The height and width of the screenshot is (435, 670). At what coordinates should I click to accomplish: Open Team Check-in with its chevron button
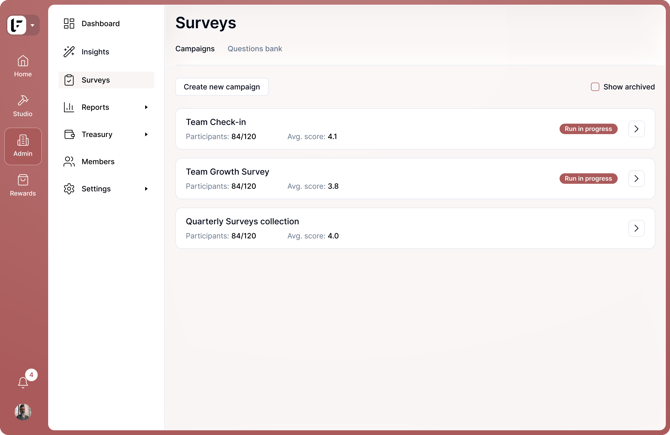[636, 129]
